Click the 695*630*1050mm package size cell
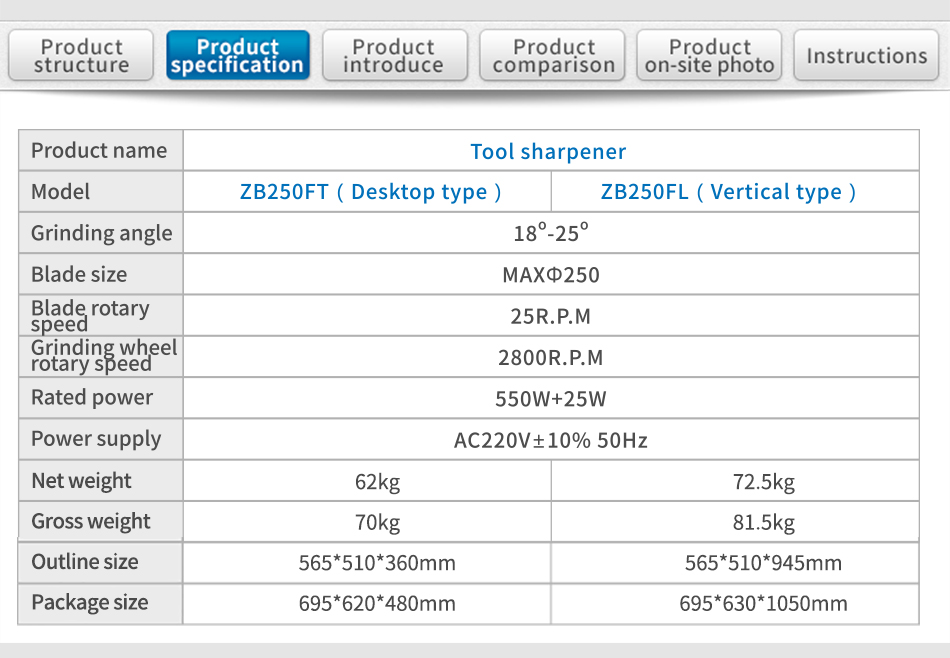Screen dimensions: 950x658 click(x=736, y=603)
